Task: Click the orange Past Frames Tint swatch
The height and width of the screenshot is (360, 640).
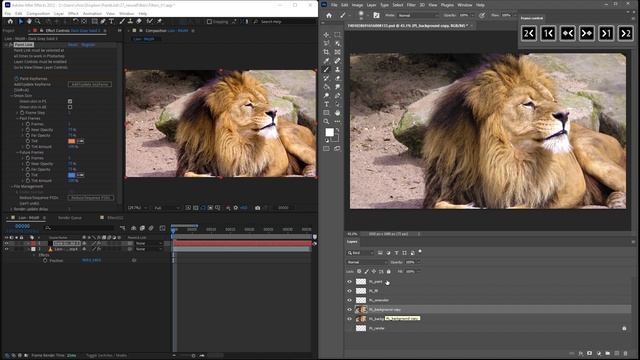Action: [x=71, y=141]
